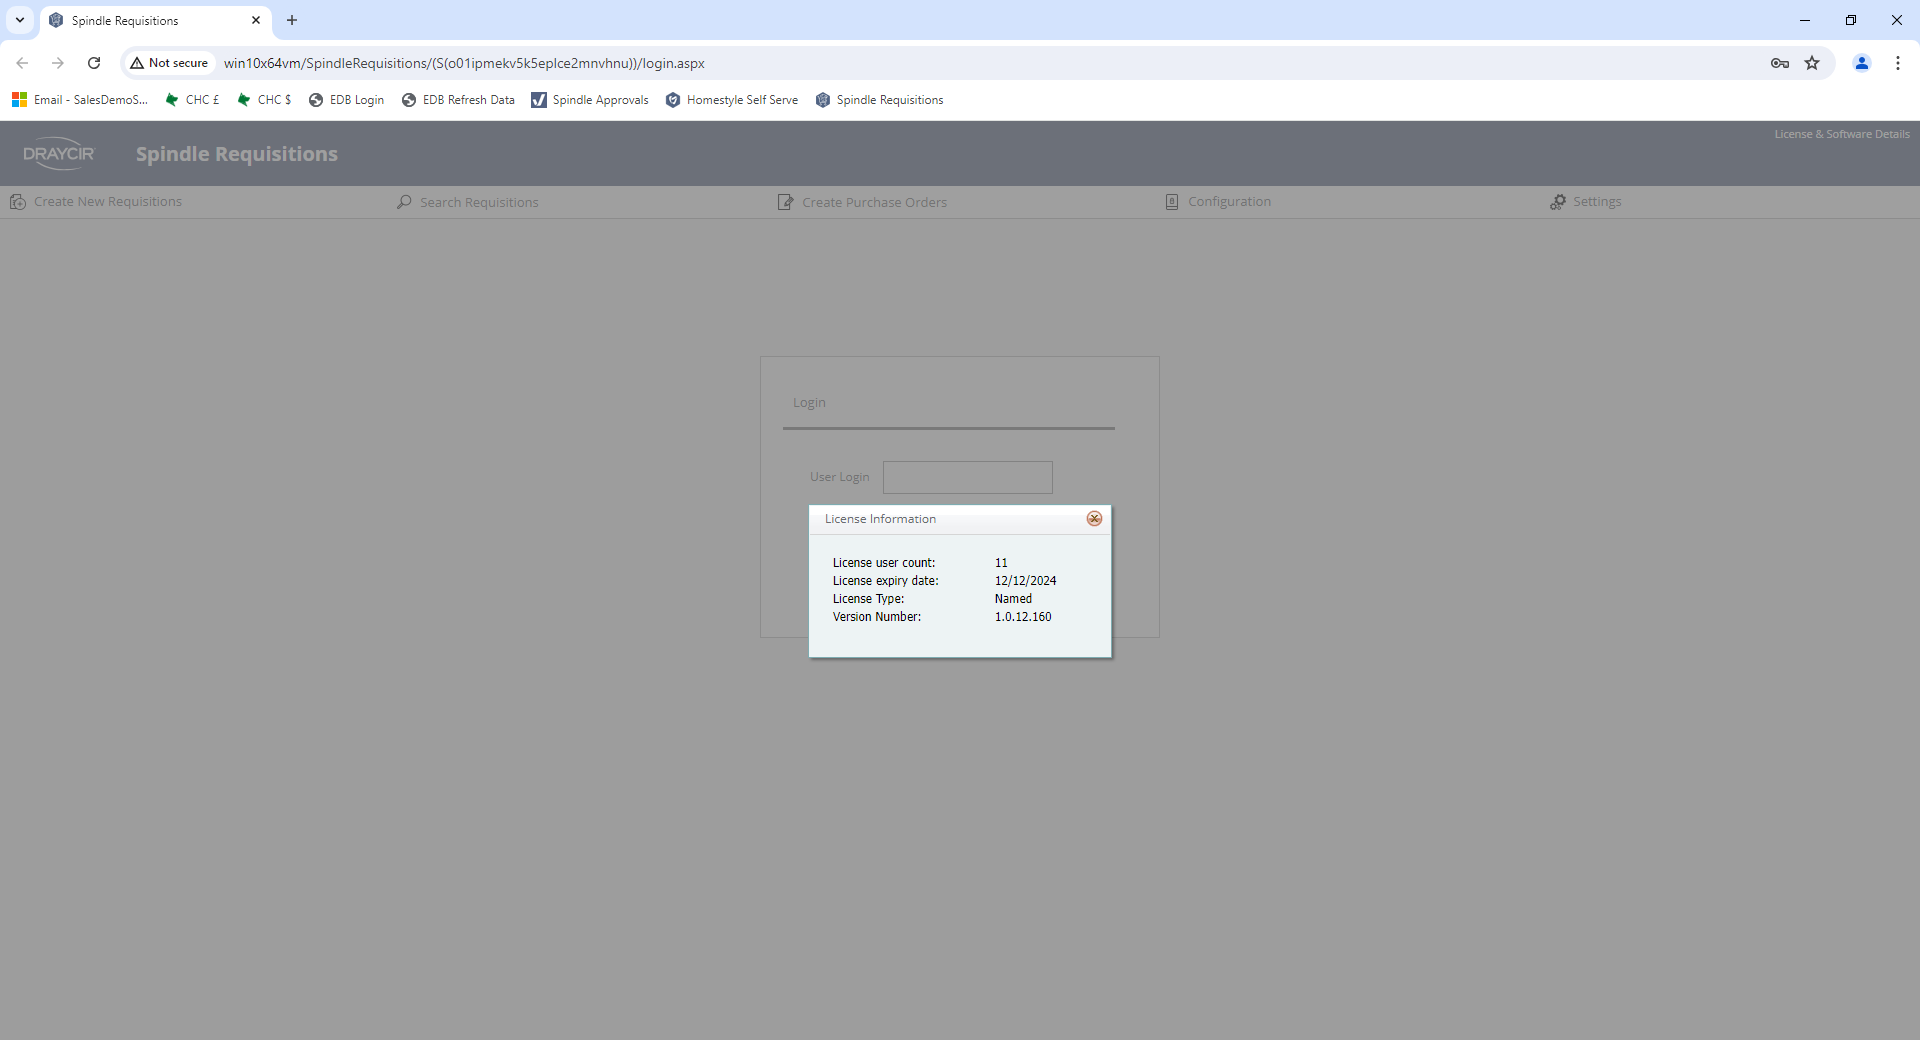Viewport: 1920px width, 1040px height.
Task: Open the CHC £ bookmark
Action: [x=192, y=100]
